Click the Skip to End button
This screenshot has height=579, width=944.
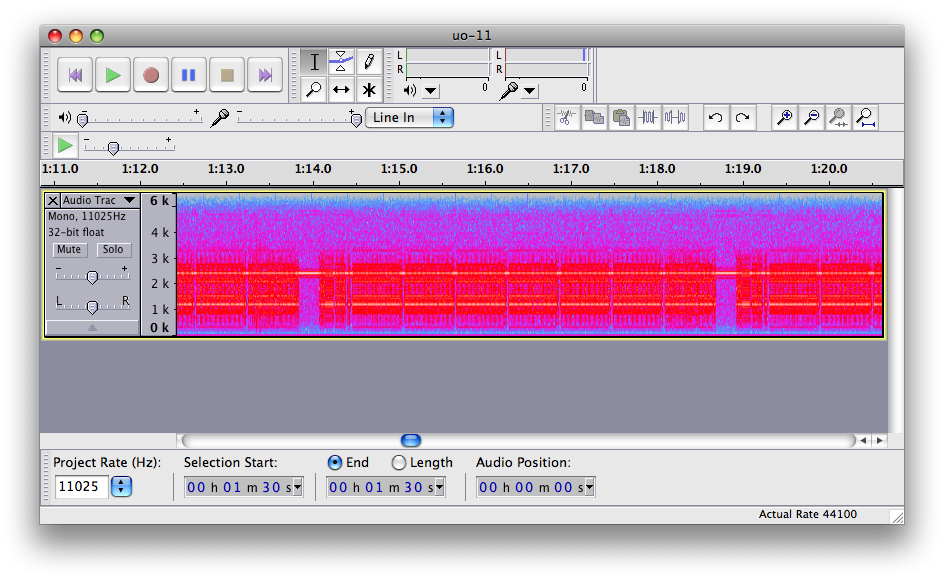click(265, 75)
